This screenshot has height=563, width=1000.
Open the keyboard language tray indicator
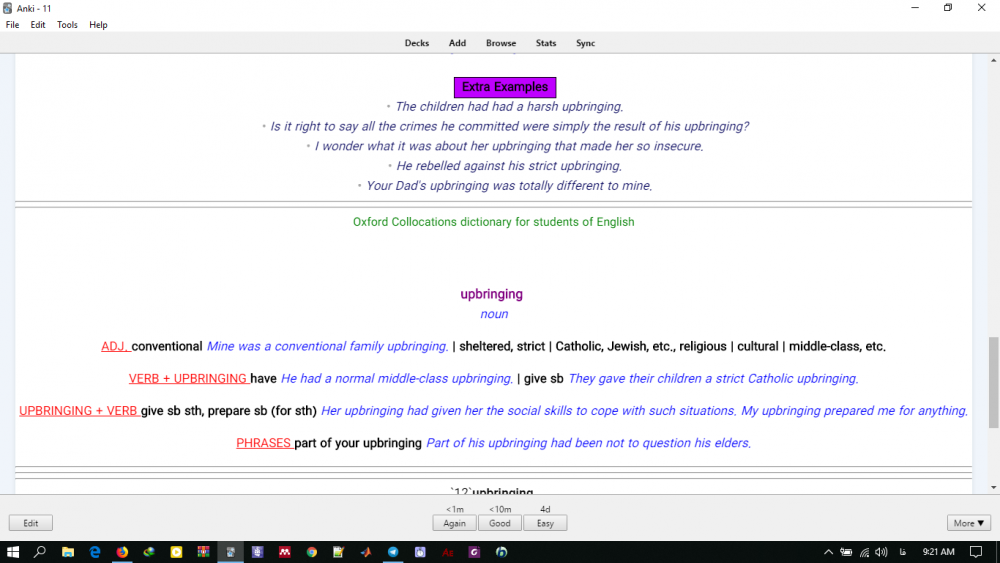coord(903,552)
